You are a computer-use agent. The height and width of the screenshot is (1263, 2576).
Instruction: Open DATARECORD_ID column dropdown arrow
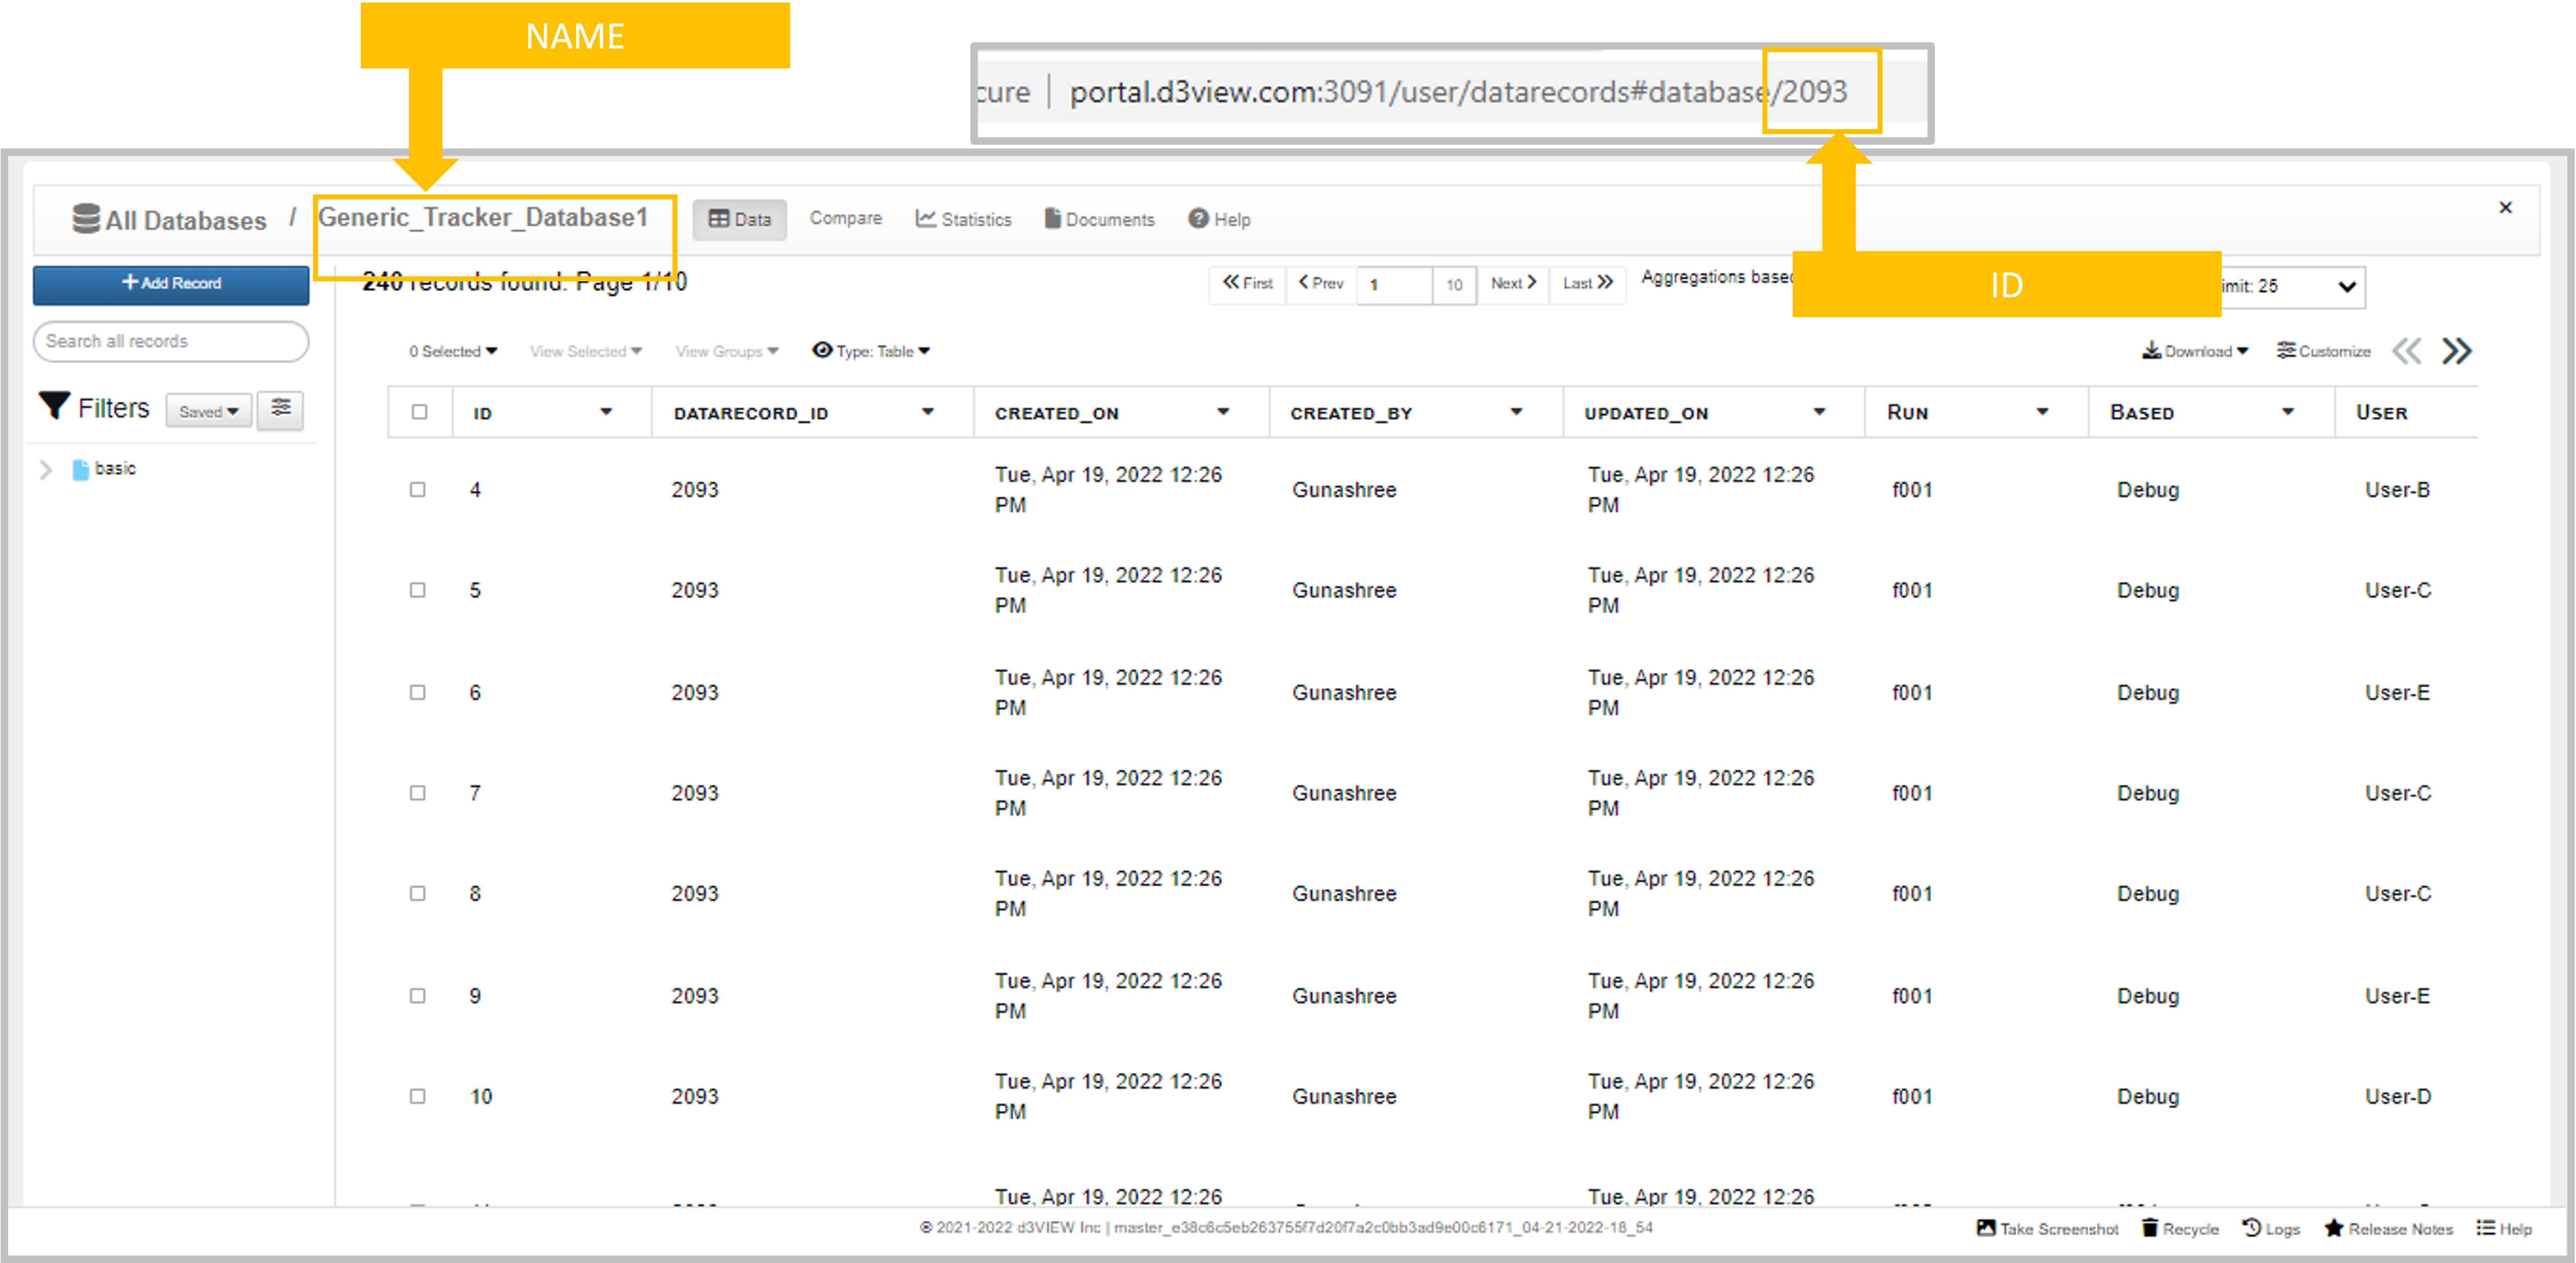[928, 412]
